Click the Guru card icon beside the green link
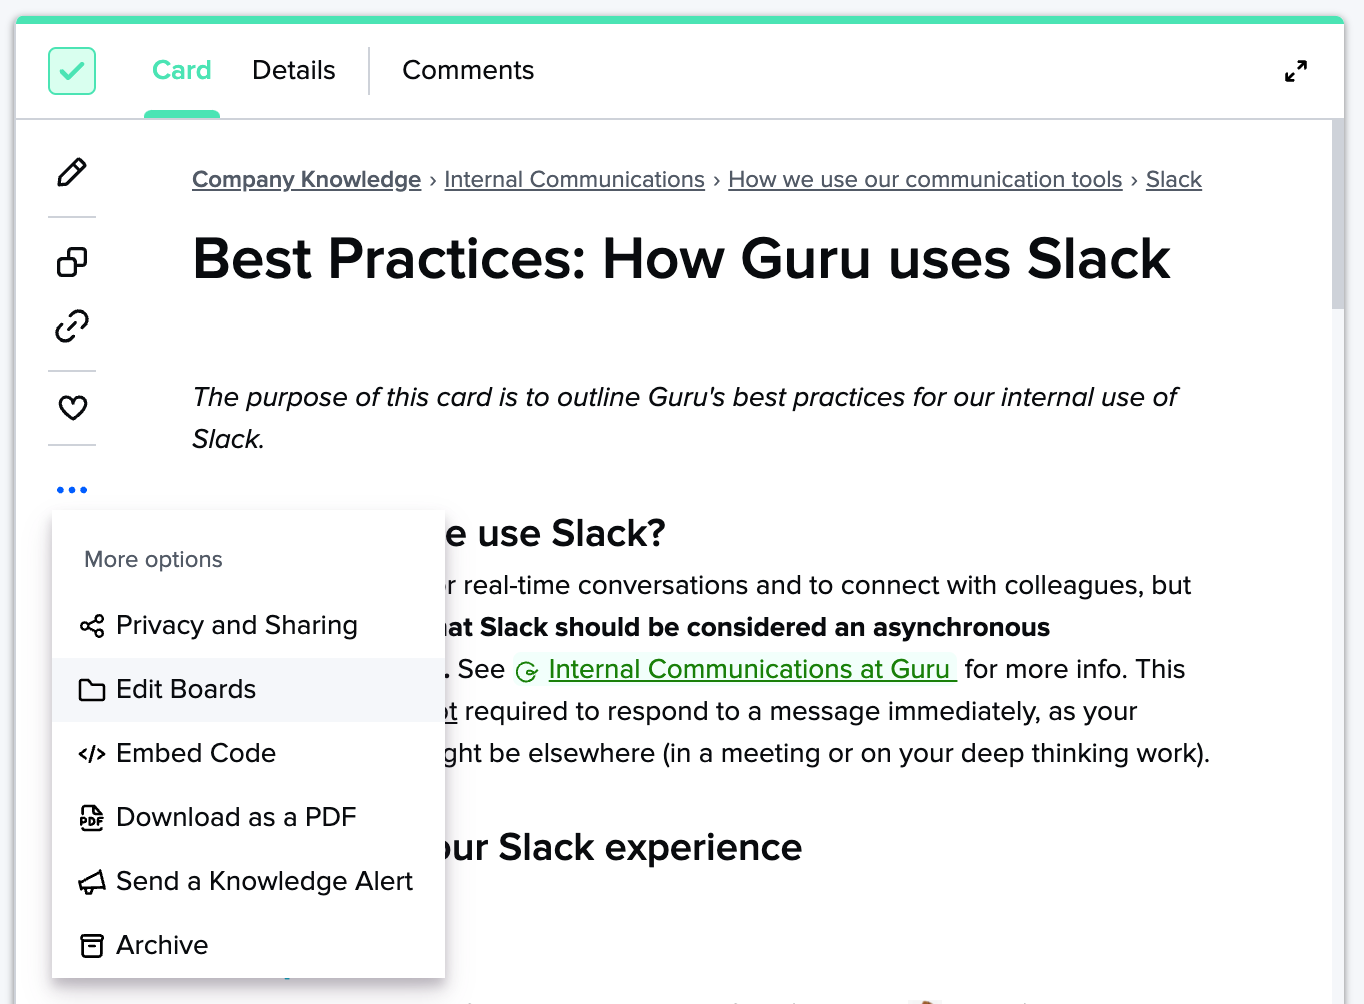Viewport: 1364px width, 1004px height. (x=527, y=671)
